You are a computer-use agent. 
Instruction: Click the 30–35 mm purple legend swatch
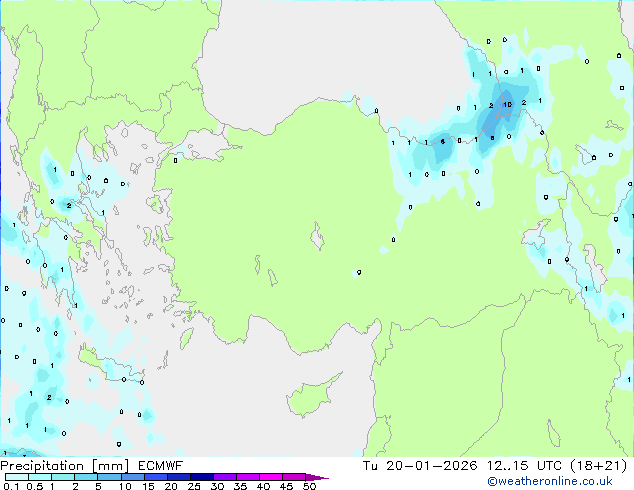(224, 477)
